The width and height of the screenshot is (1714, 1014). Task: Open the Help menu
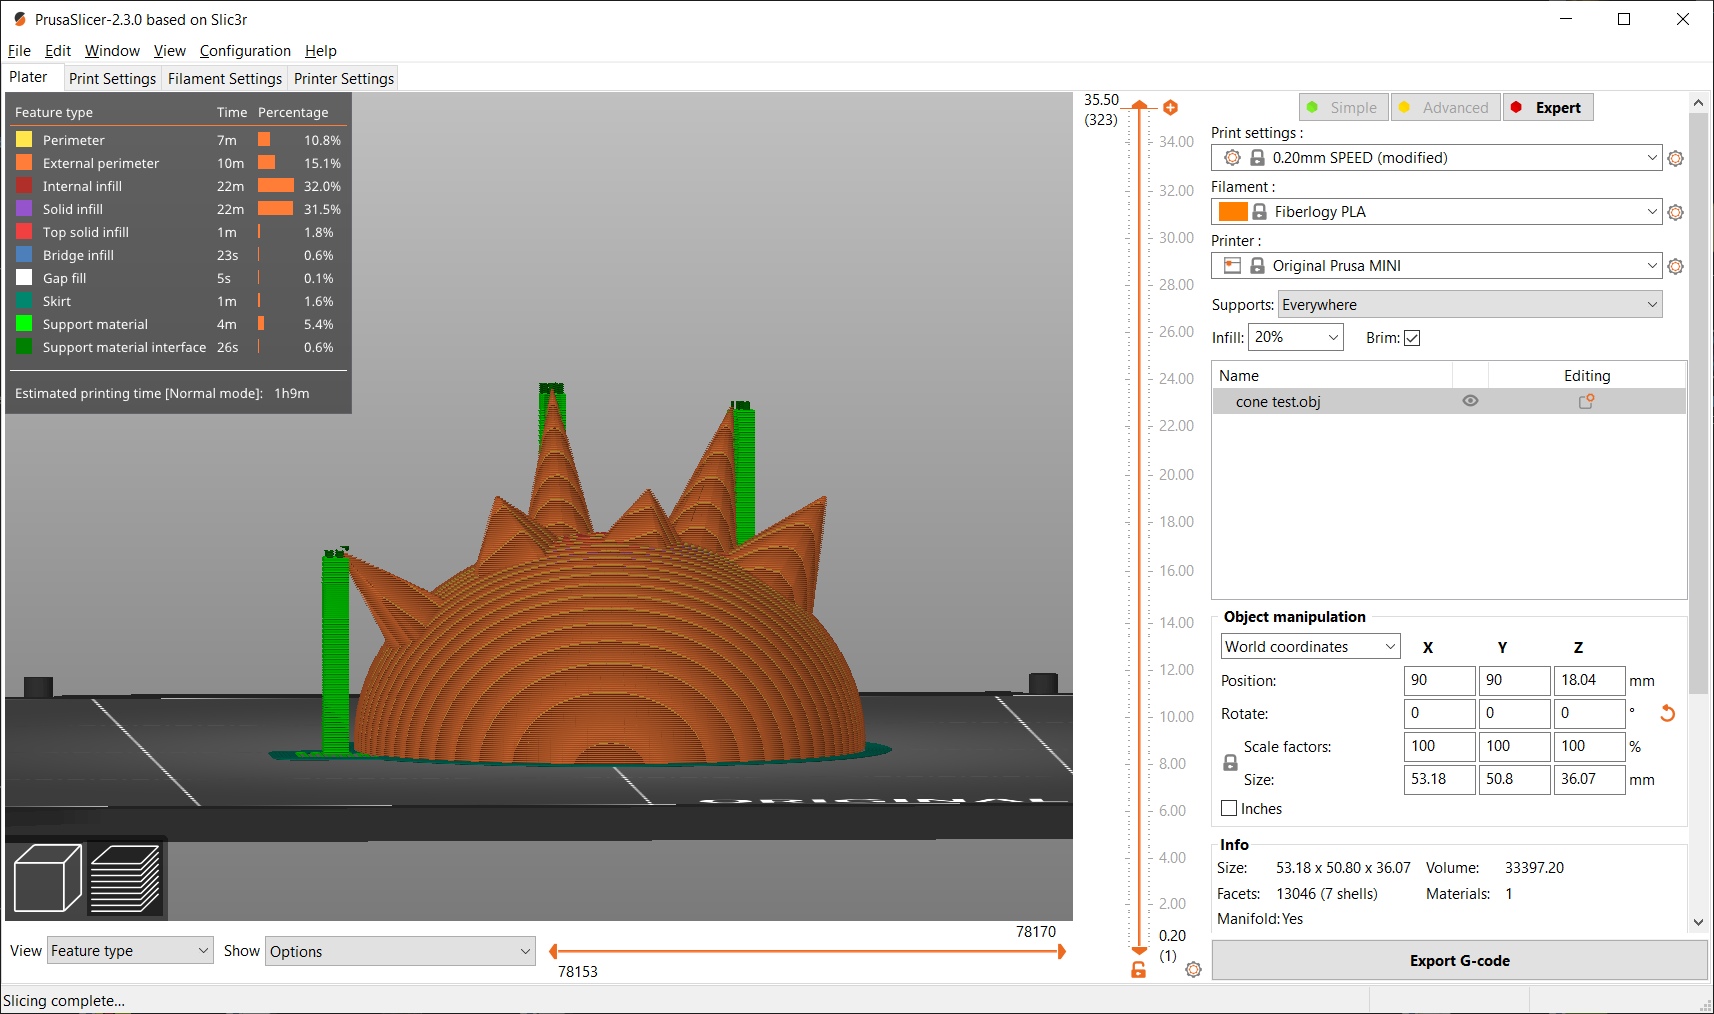pyautogui.click(x=321, y=51)
